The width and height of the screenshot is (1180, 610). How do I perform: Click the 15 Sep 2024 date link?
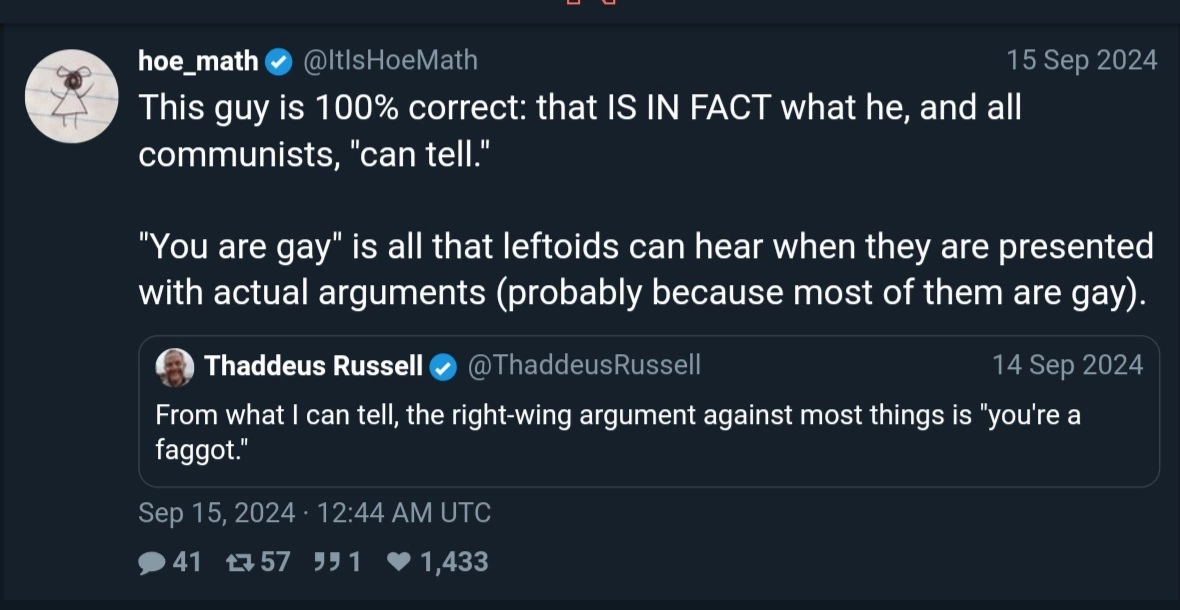[1082, 60]
